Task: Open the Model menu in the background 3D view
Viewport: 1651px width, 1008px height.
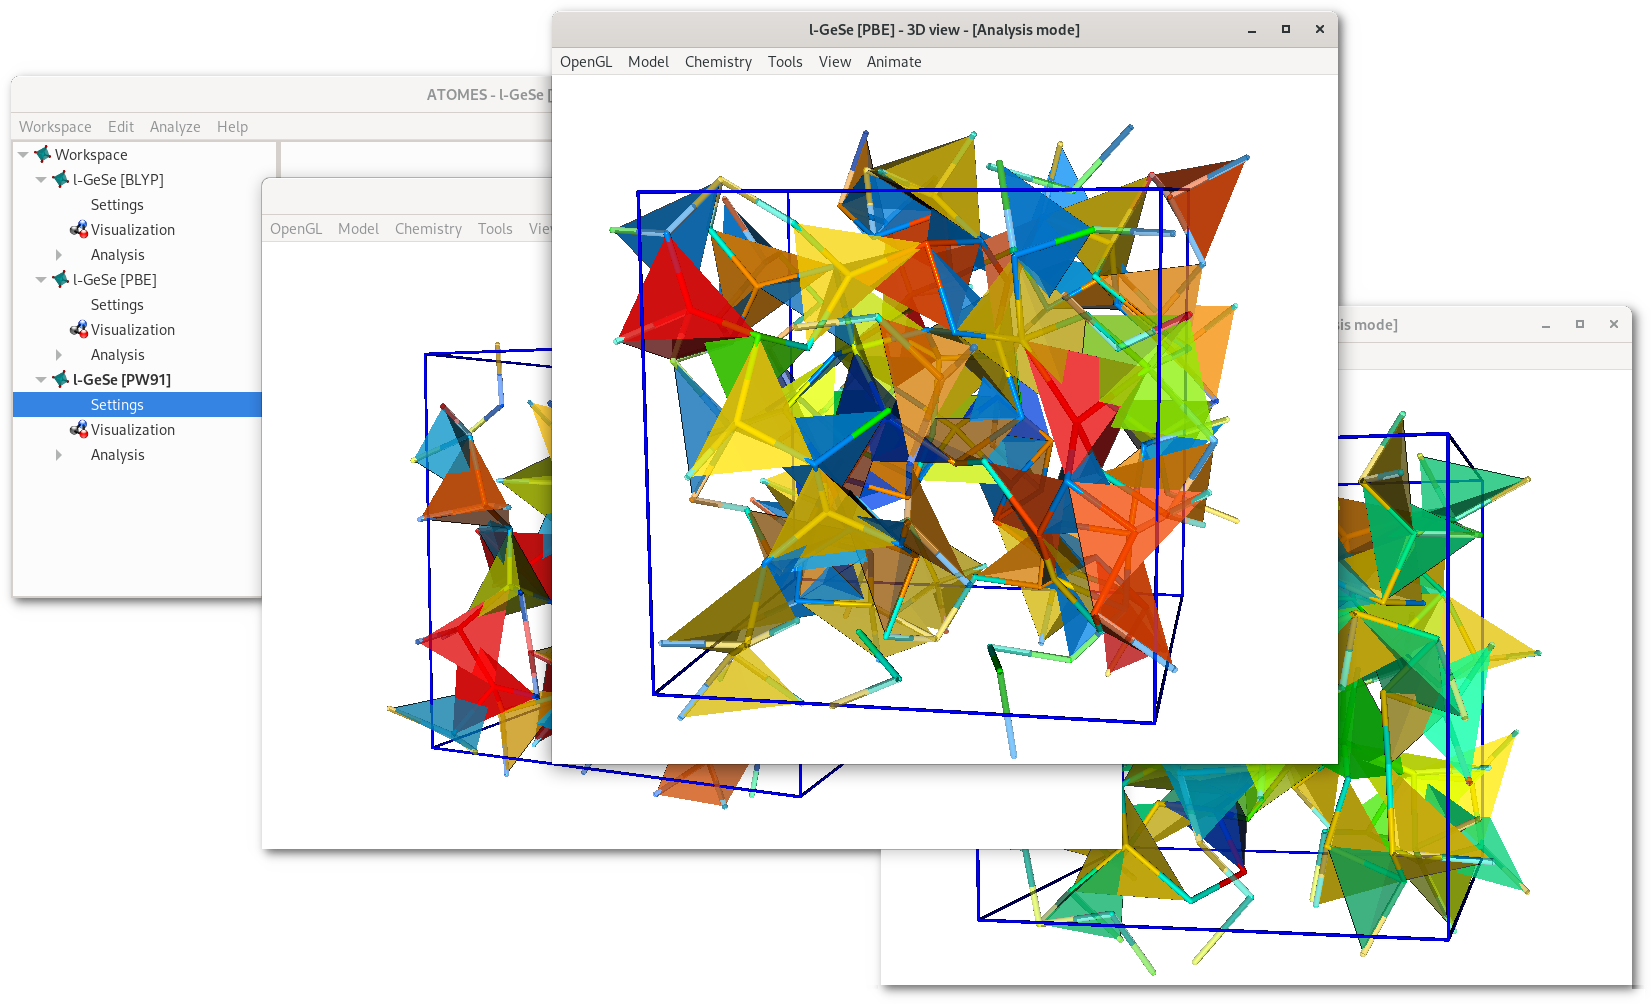Action: pos(358,229)
